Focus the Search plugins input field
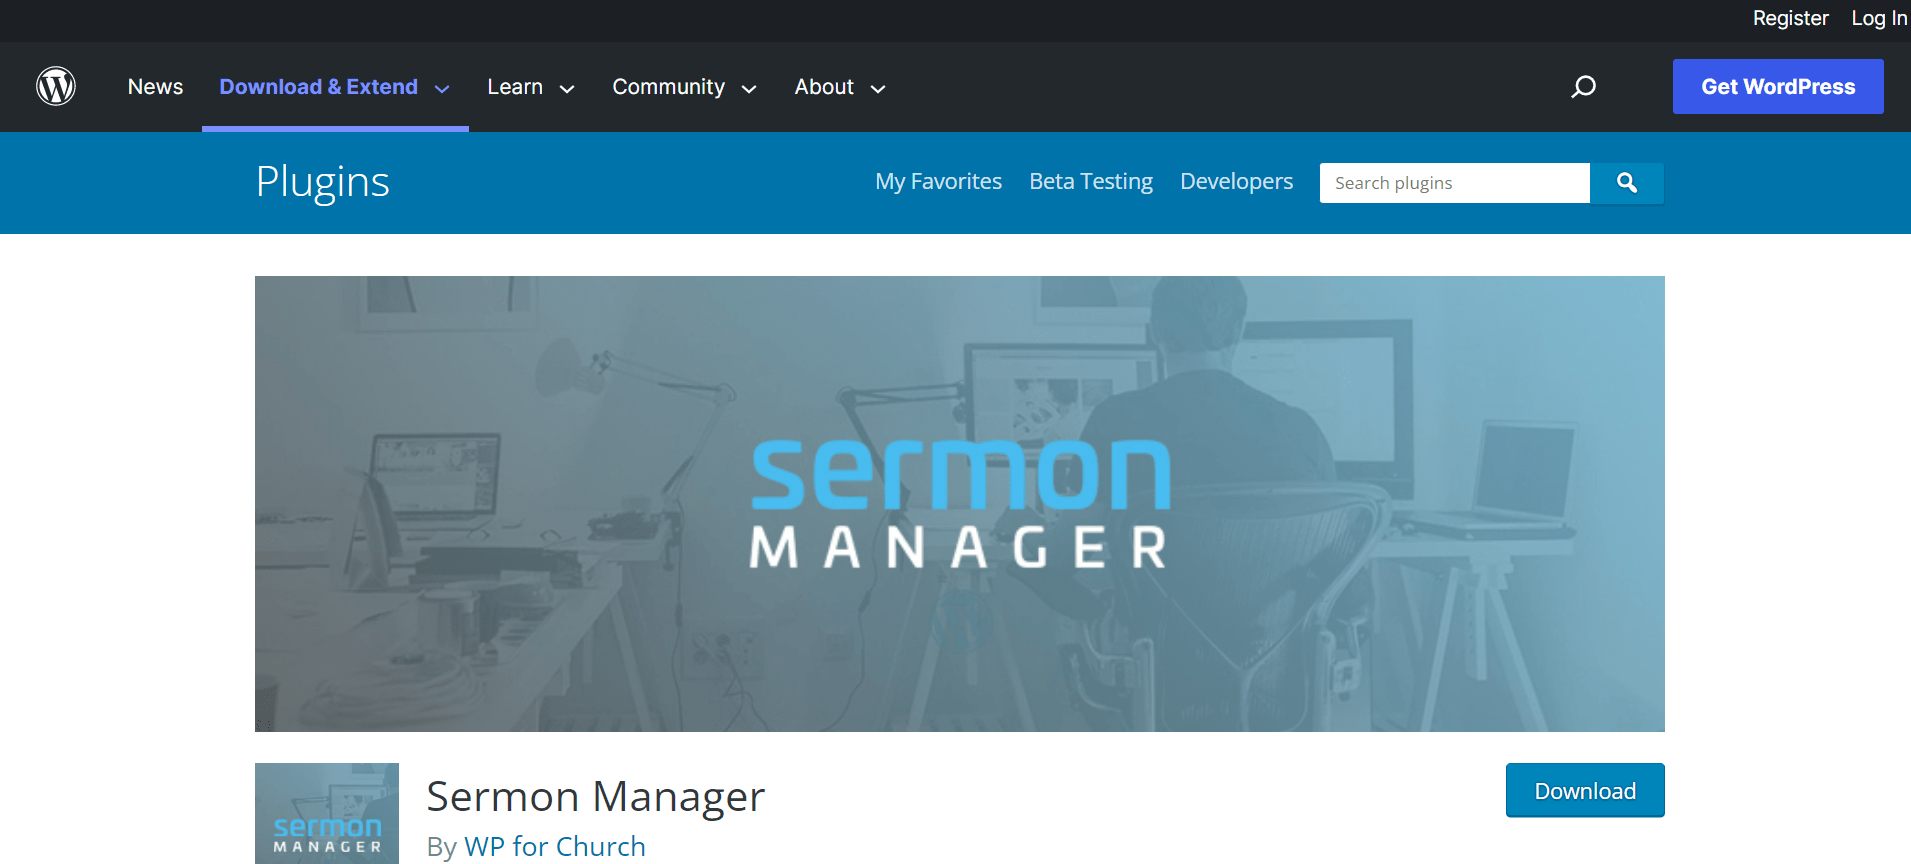Viewport: 1911px width, 864px height. pyautogui.click(x=1455, y=183)
